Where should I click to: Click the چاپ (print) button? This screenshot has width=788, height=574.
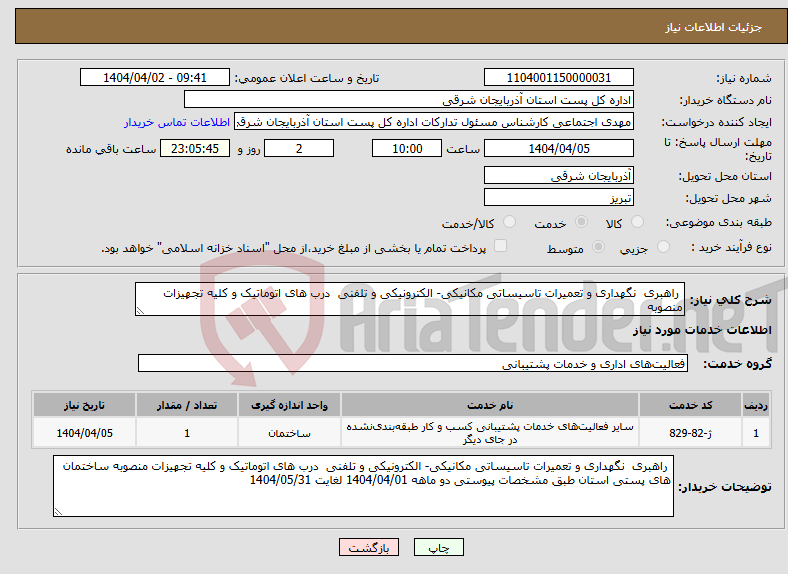tap(438, 547)
